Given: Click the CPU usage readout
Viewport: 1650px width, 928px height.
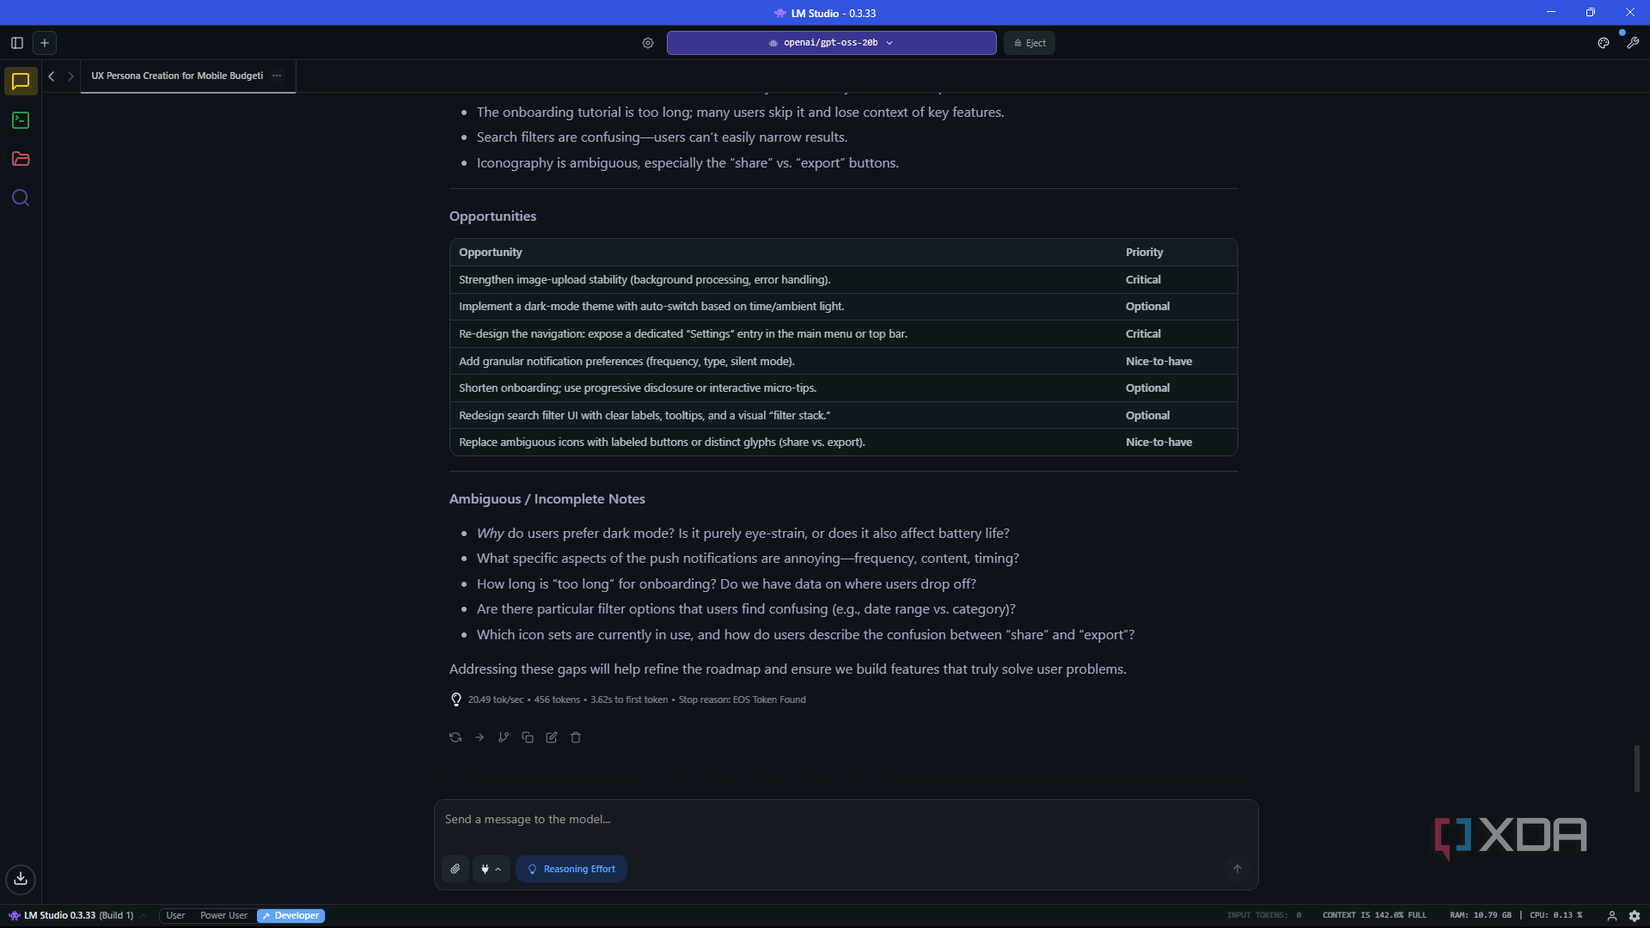Looking at the screenshot, I should tap(1556, 915).
